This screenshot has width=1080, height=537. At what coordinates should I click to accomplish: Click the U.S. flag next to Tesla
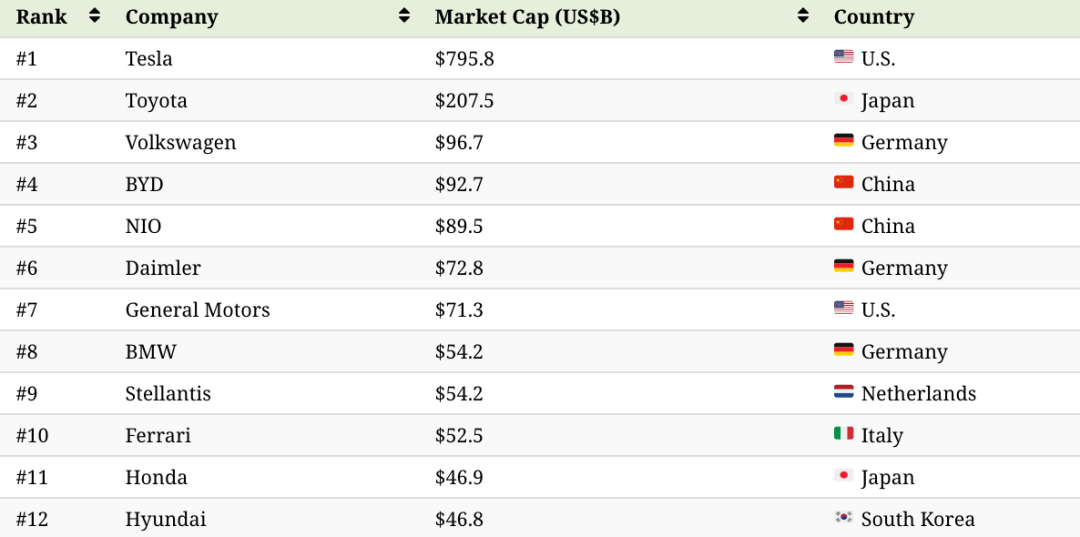[843, 57]
